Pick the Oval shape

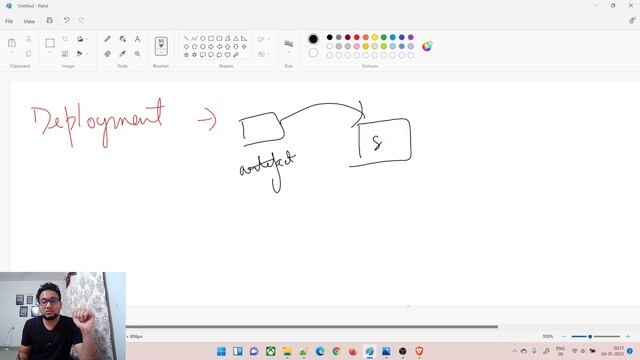click(203, 38)
